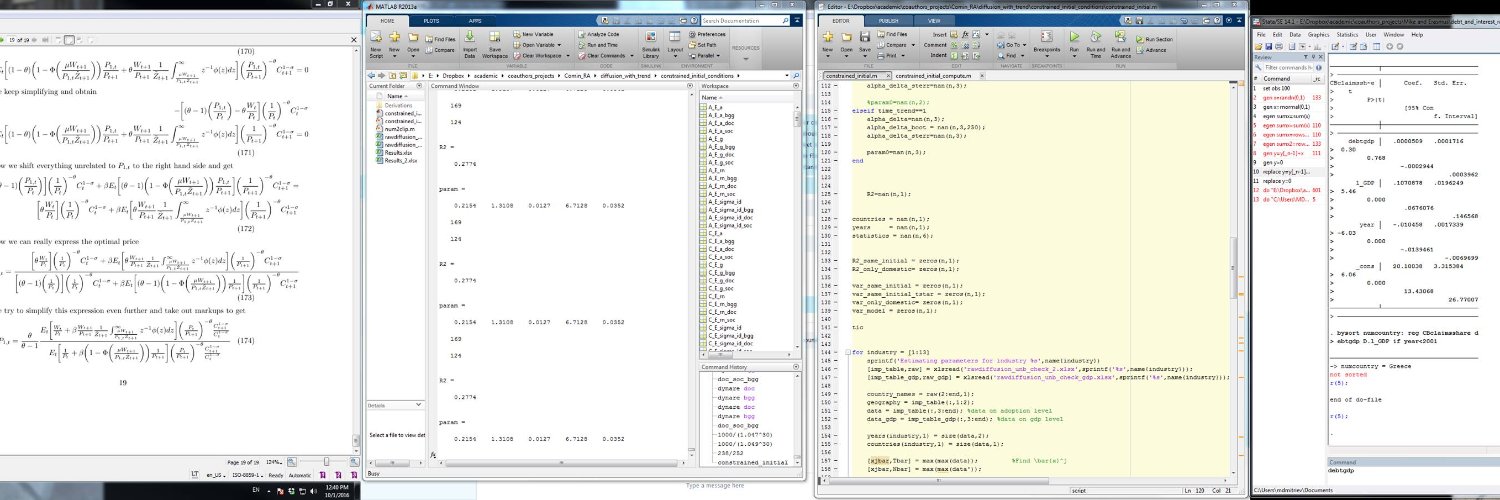Open Graphics menu in Stata

tap(1320, 34)
